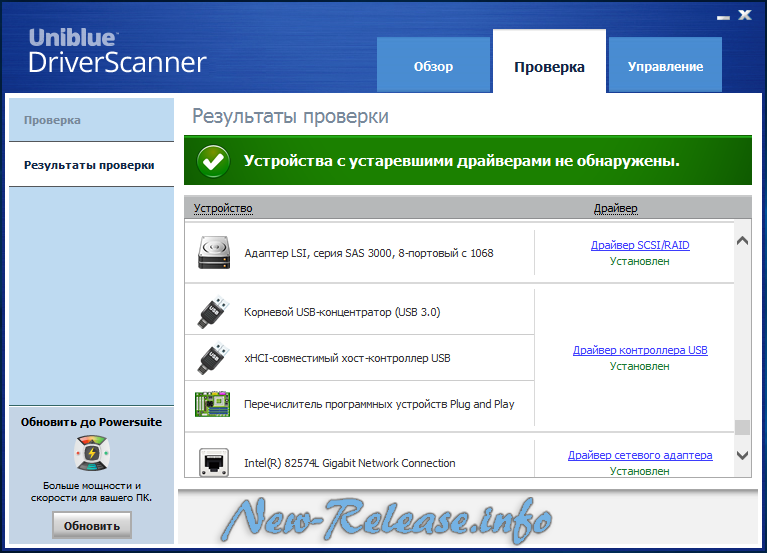This screenshot has height=553, width=767.
Task: Click the USB icon beside xHCI-совместимый хост-контроллер
Action: (x=213, y=358)
